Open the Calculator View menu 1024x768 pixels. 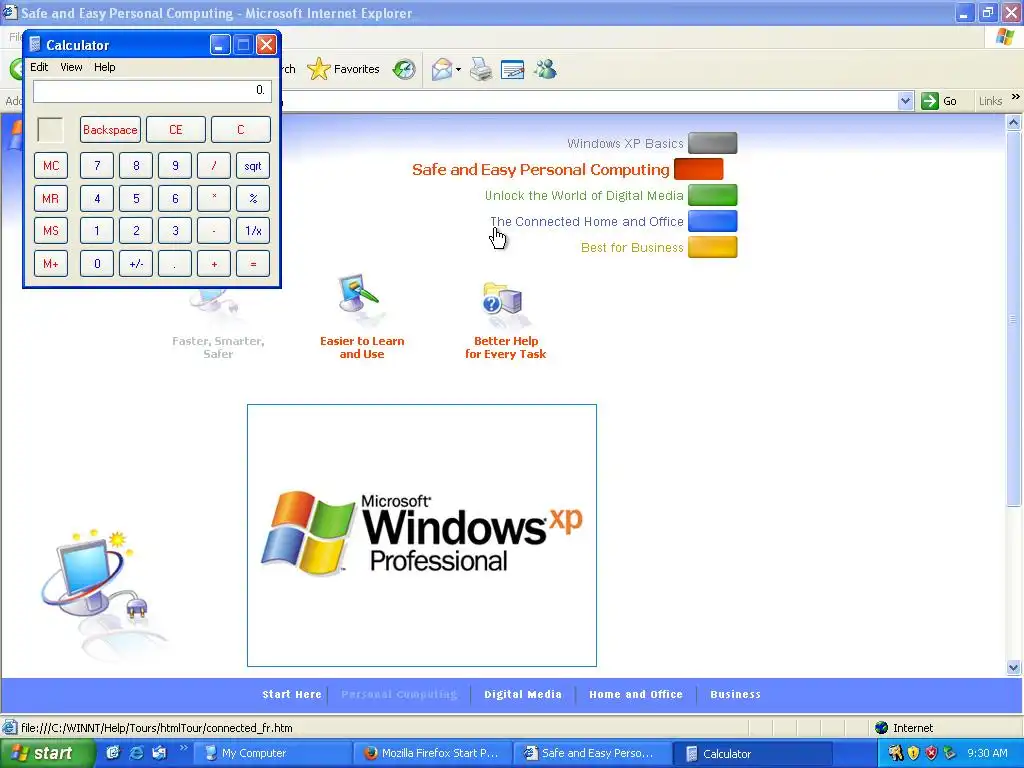[x=71, y=67]
